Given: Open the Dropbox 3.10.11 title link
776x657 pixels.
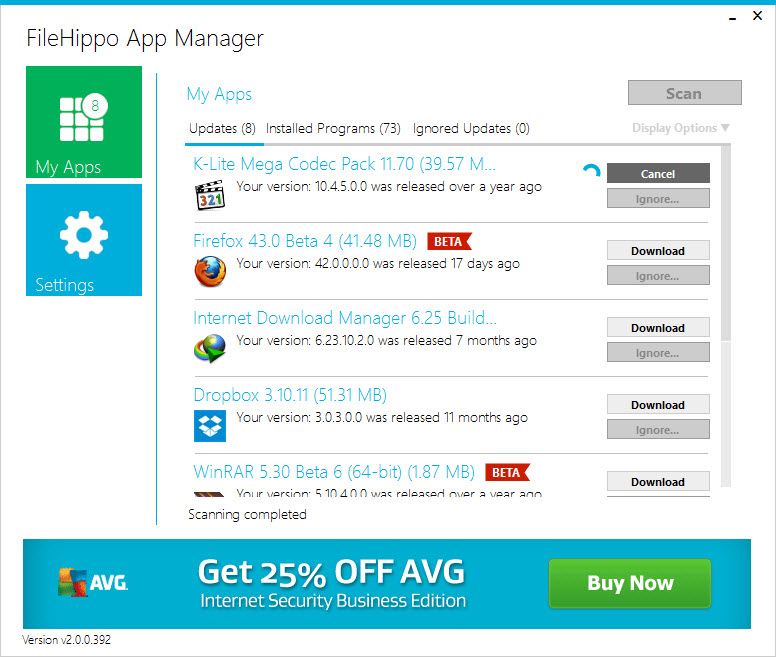Looking at the screenshot, I should tap(290, 395).
